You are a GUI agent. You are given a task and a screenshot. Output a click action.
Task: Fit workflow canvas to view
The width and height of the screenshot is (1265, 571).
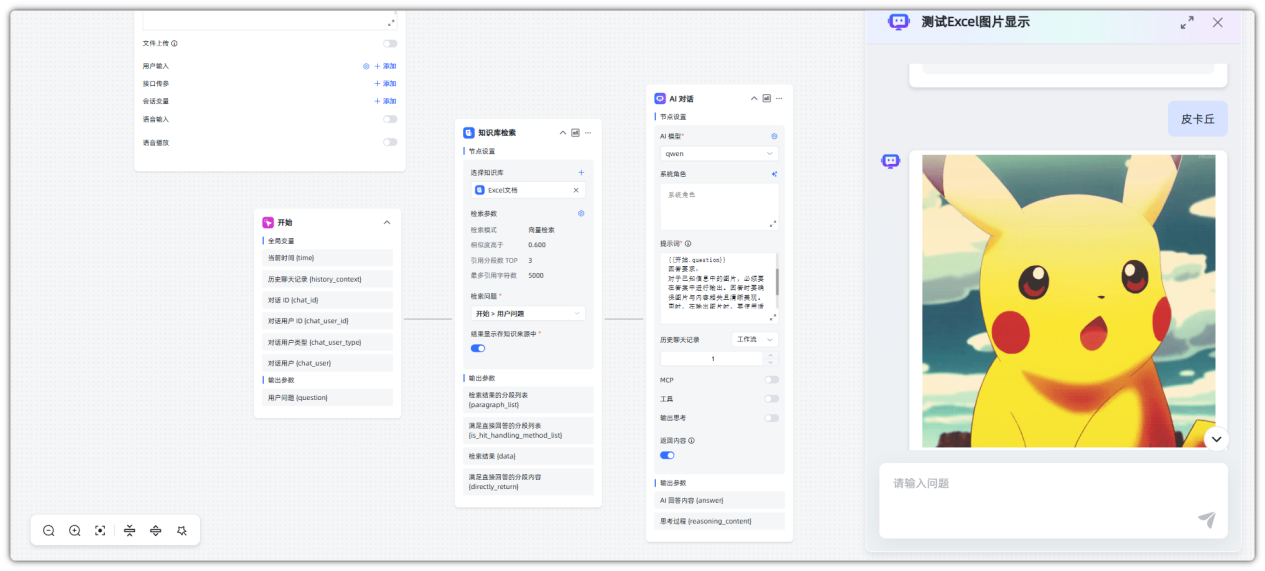pos(101,531)
